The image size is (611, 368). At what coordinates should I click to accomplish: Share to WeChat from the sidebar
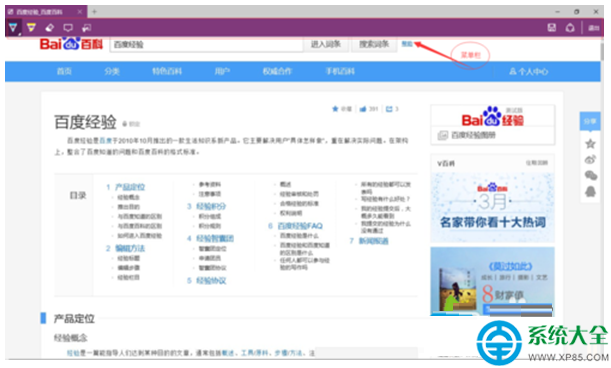click(x=591, y=175)
